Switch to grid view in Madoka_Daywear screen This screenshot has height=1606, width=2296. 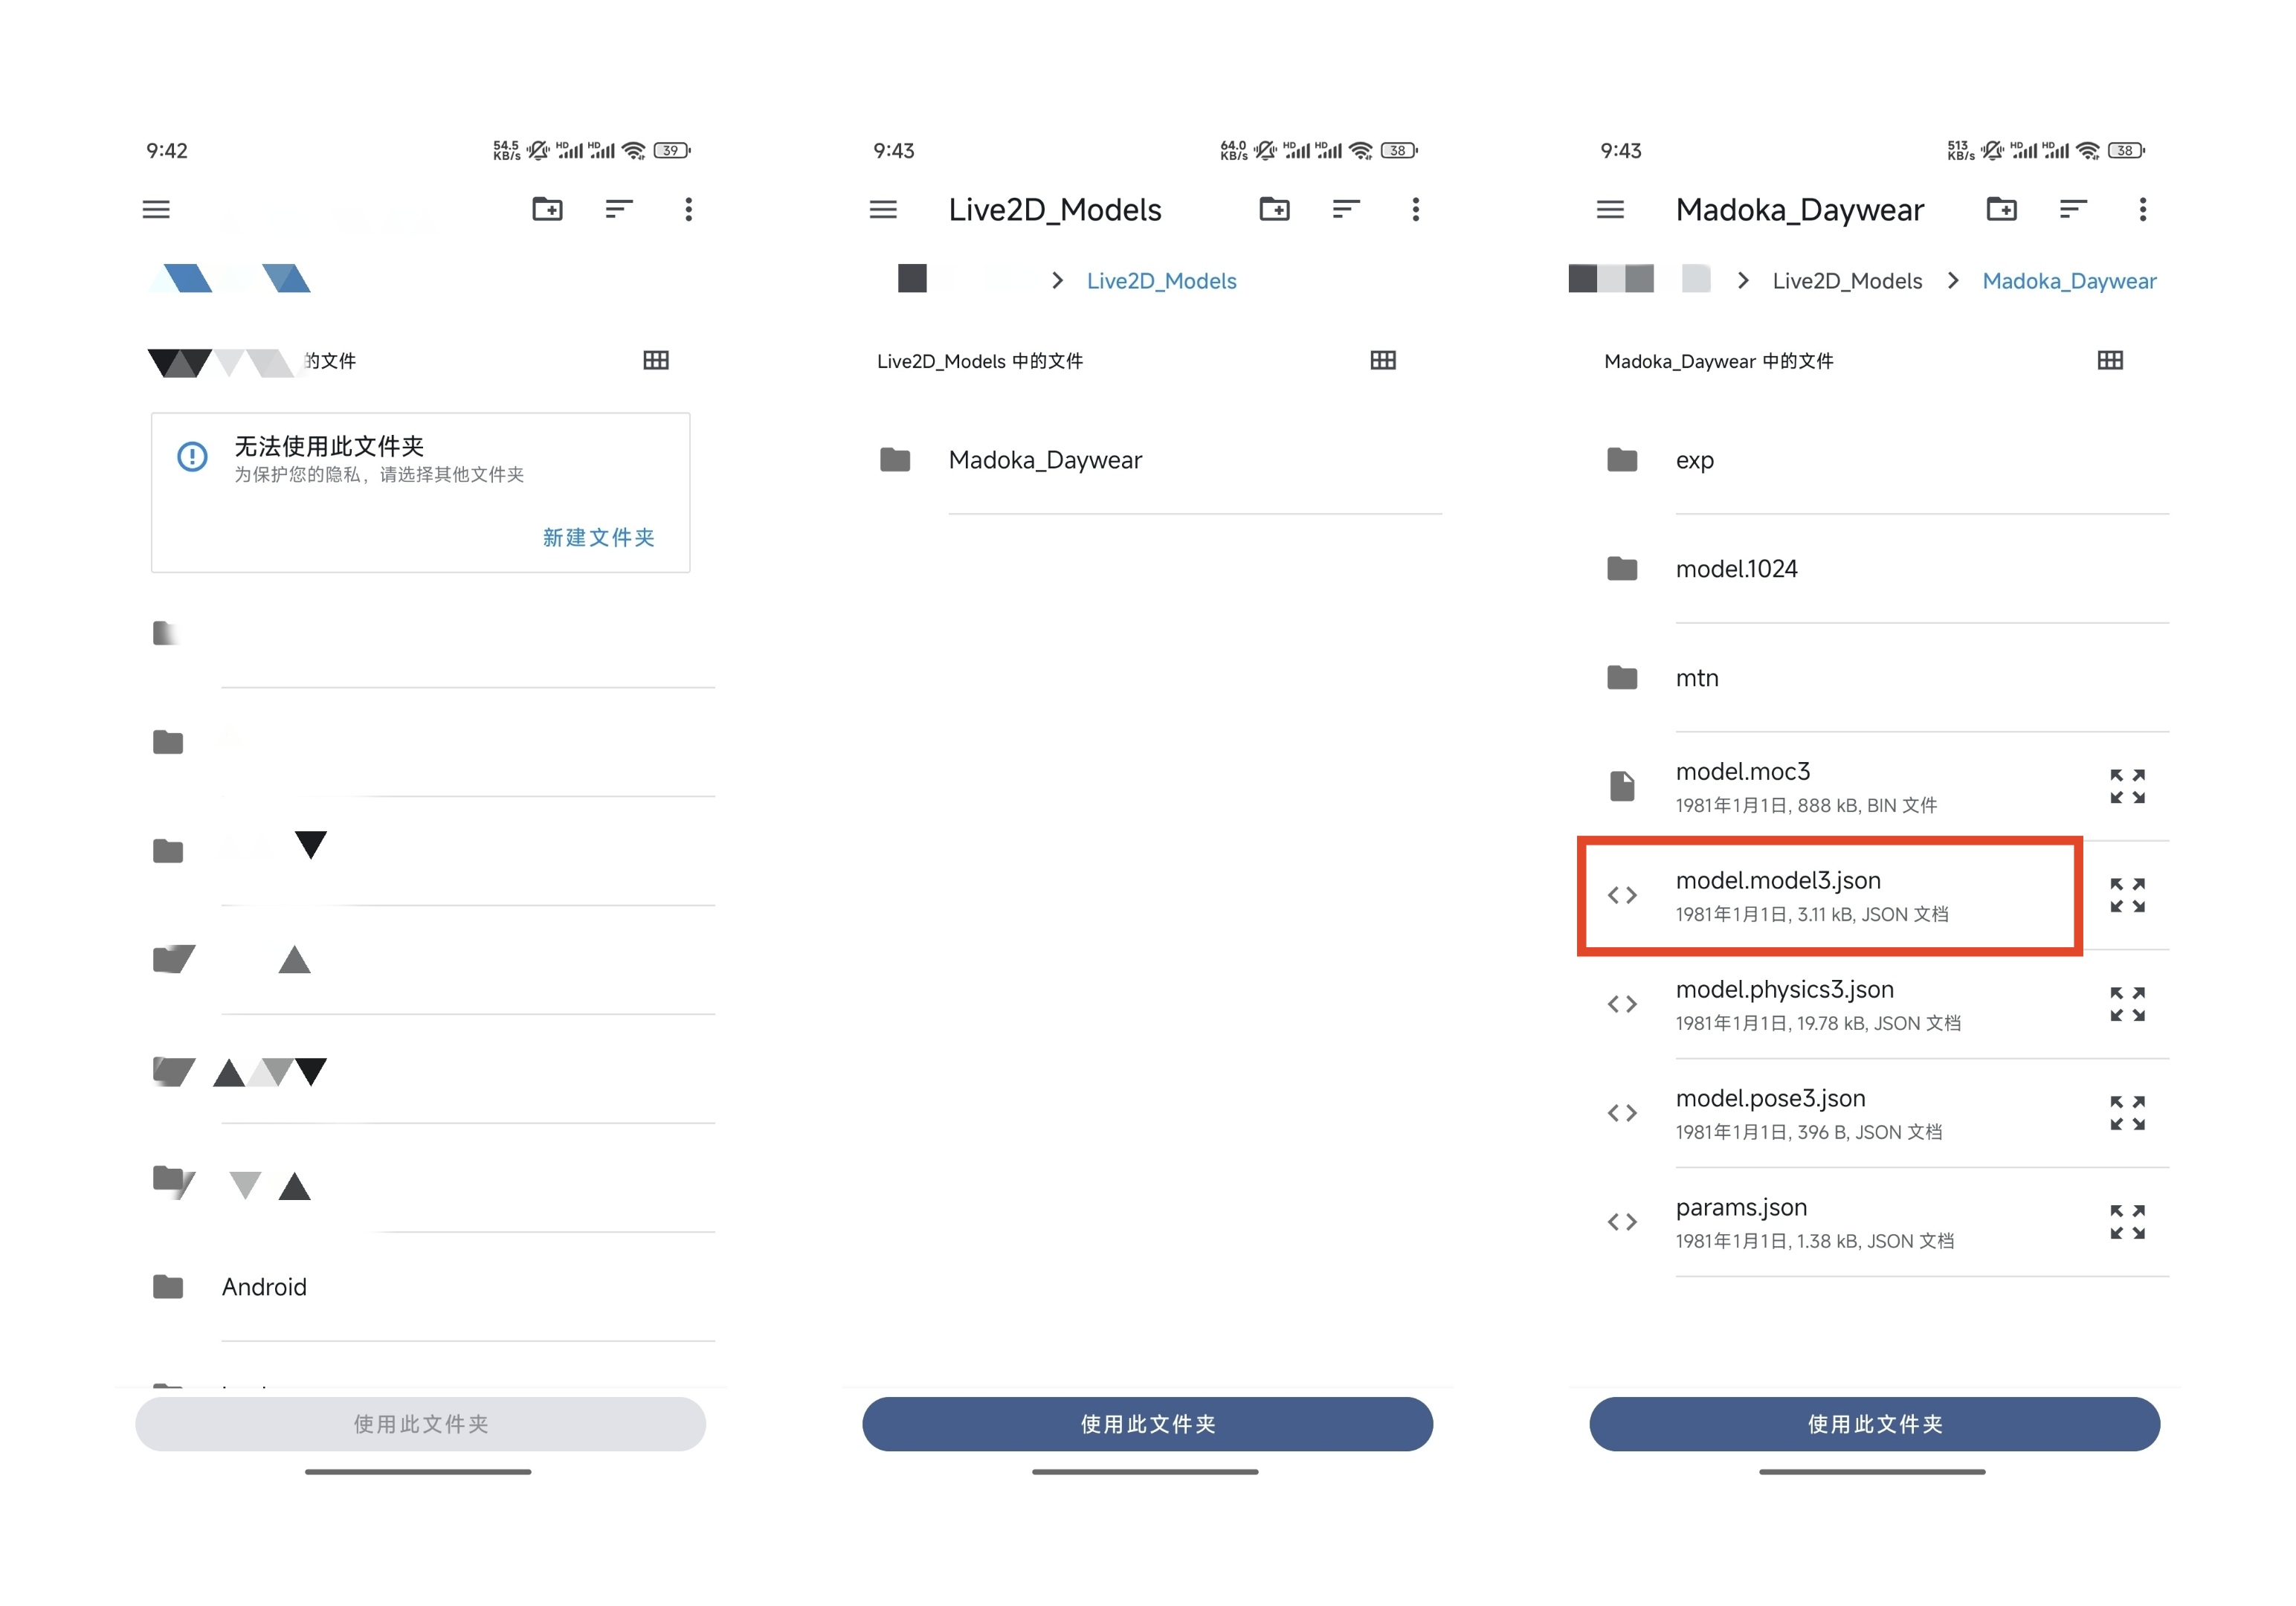(x=2110, y=360)
